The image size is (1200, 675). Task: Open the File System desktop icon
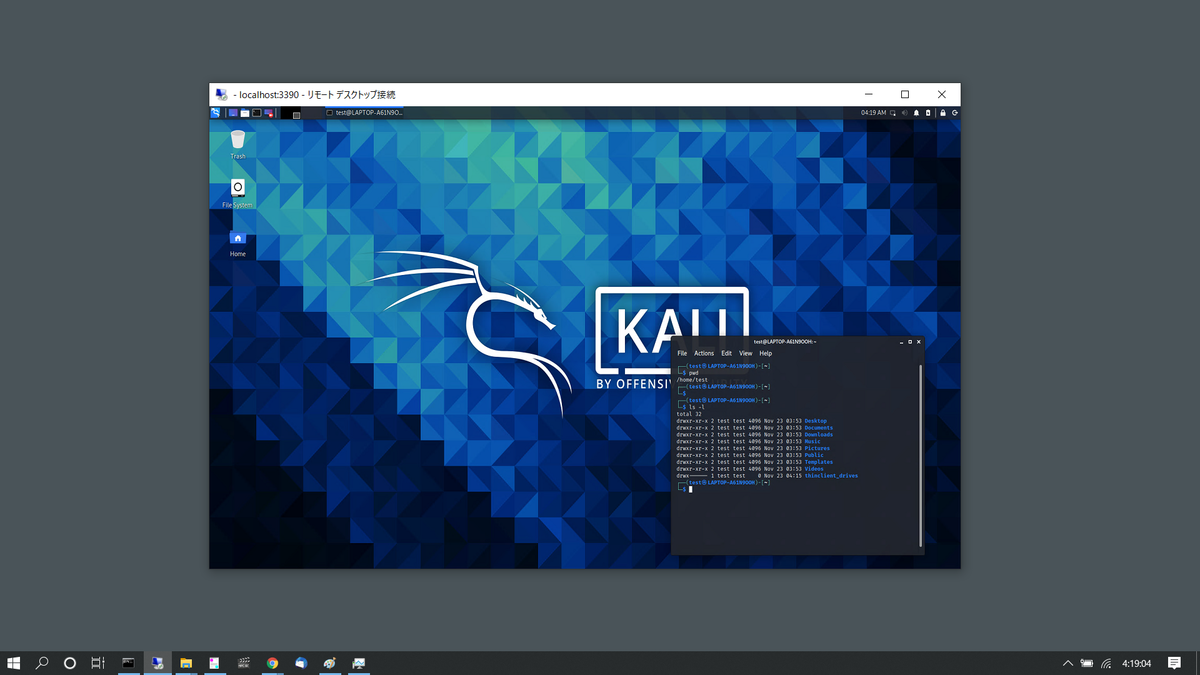[x=237, y=194]
